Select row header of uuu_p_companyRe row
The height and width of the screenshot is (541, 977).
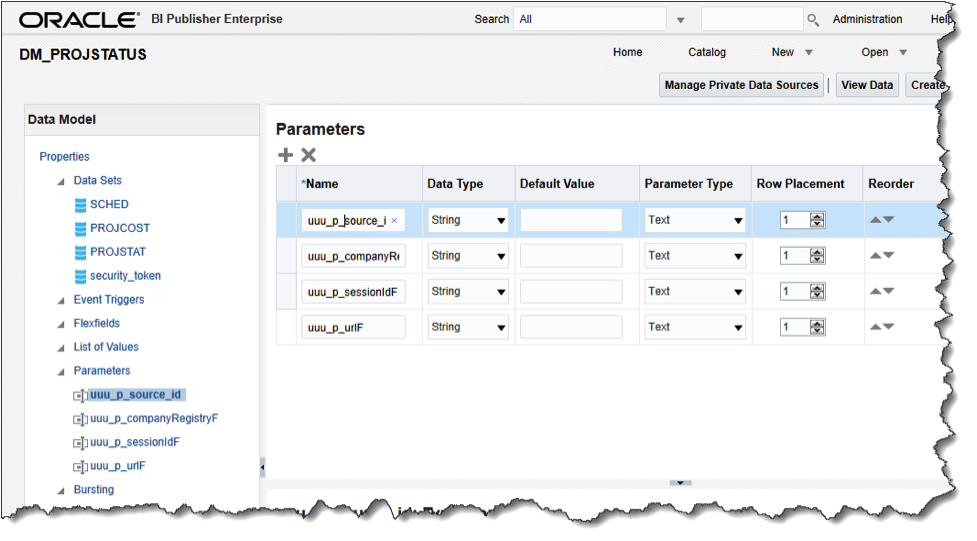pyautogui.click(x=286, y=256)
